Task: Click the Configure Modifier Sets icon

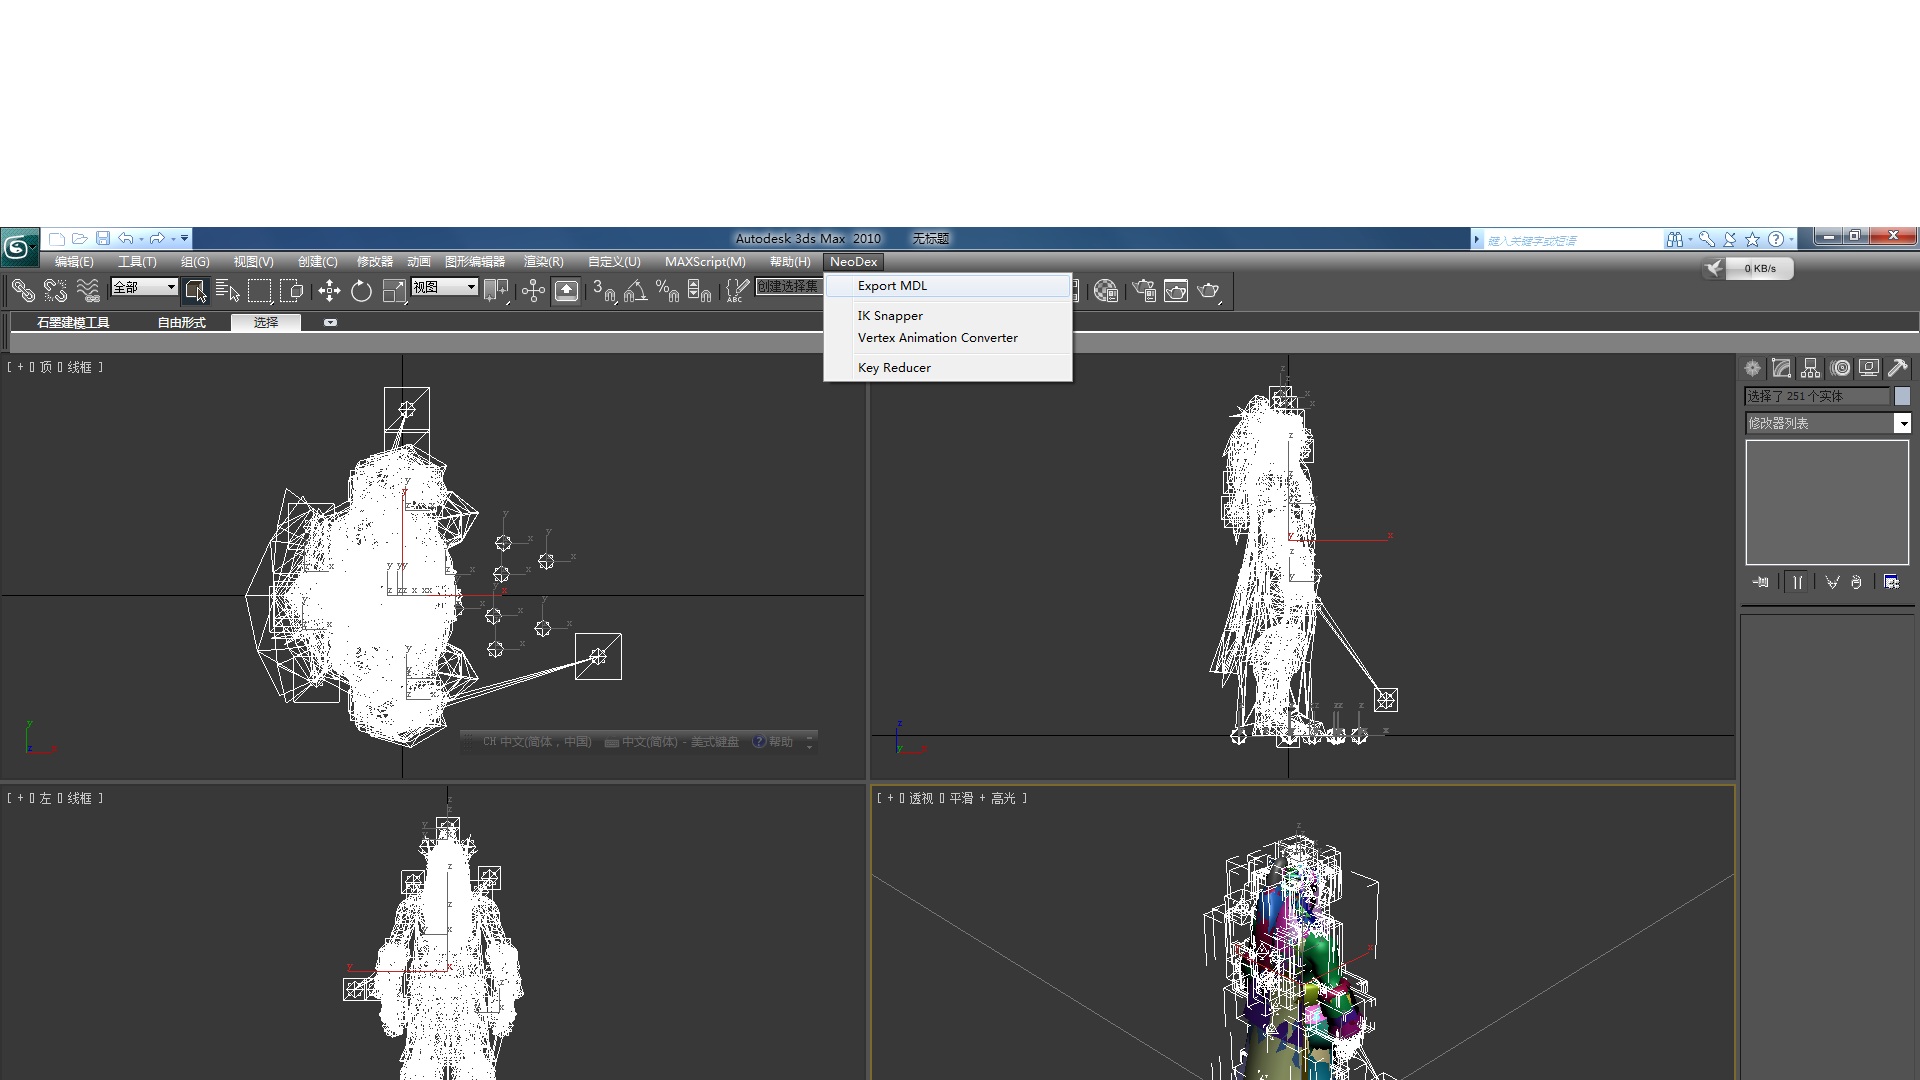Action: tap(1892, 582)
